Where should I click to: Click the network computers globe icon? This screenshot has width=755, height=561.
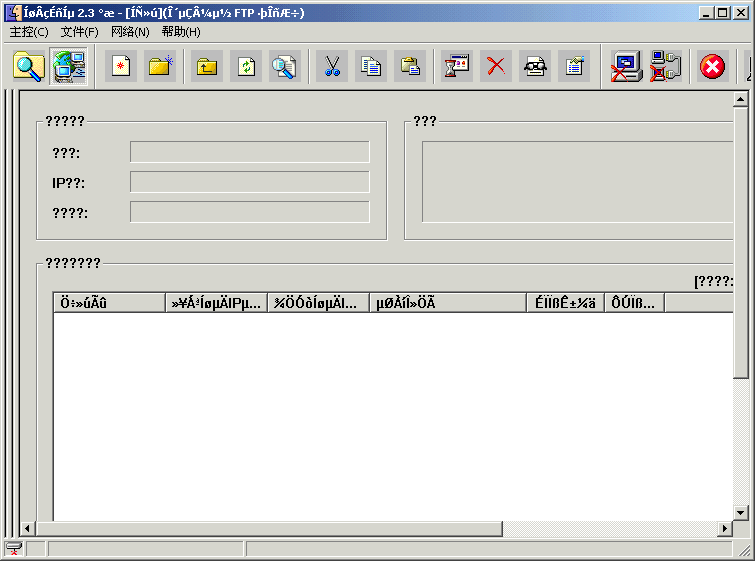[69, 67]
